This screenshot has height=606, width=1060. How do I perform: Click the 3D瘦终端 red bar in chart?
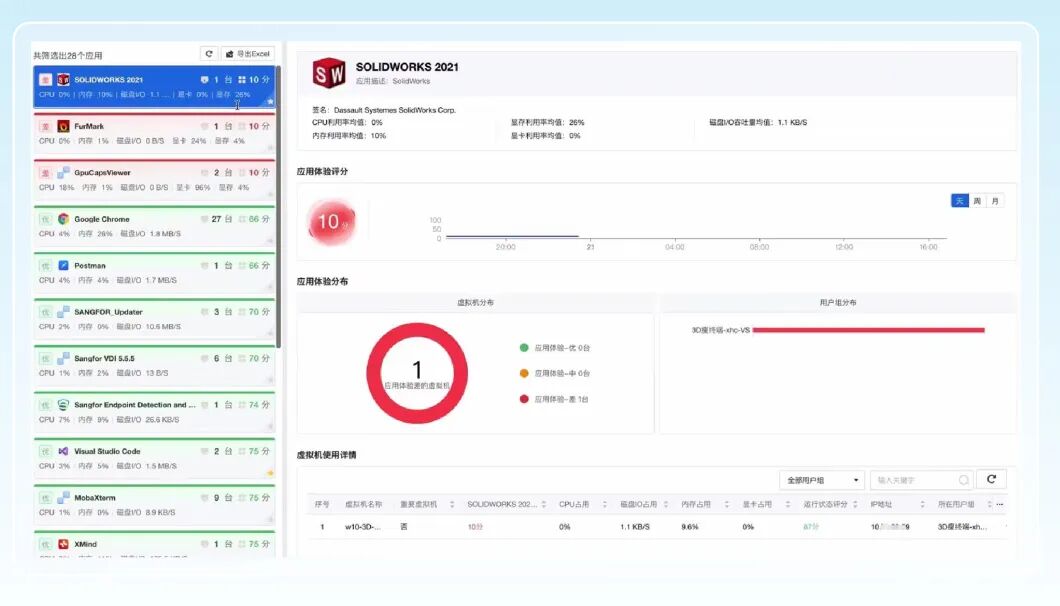869,330
